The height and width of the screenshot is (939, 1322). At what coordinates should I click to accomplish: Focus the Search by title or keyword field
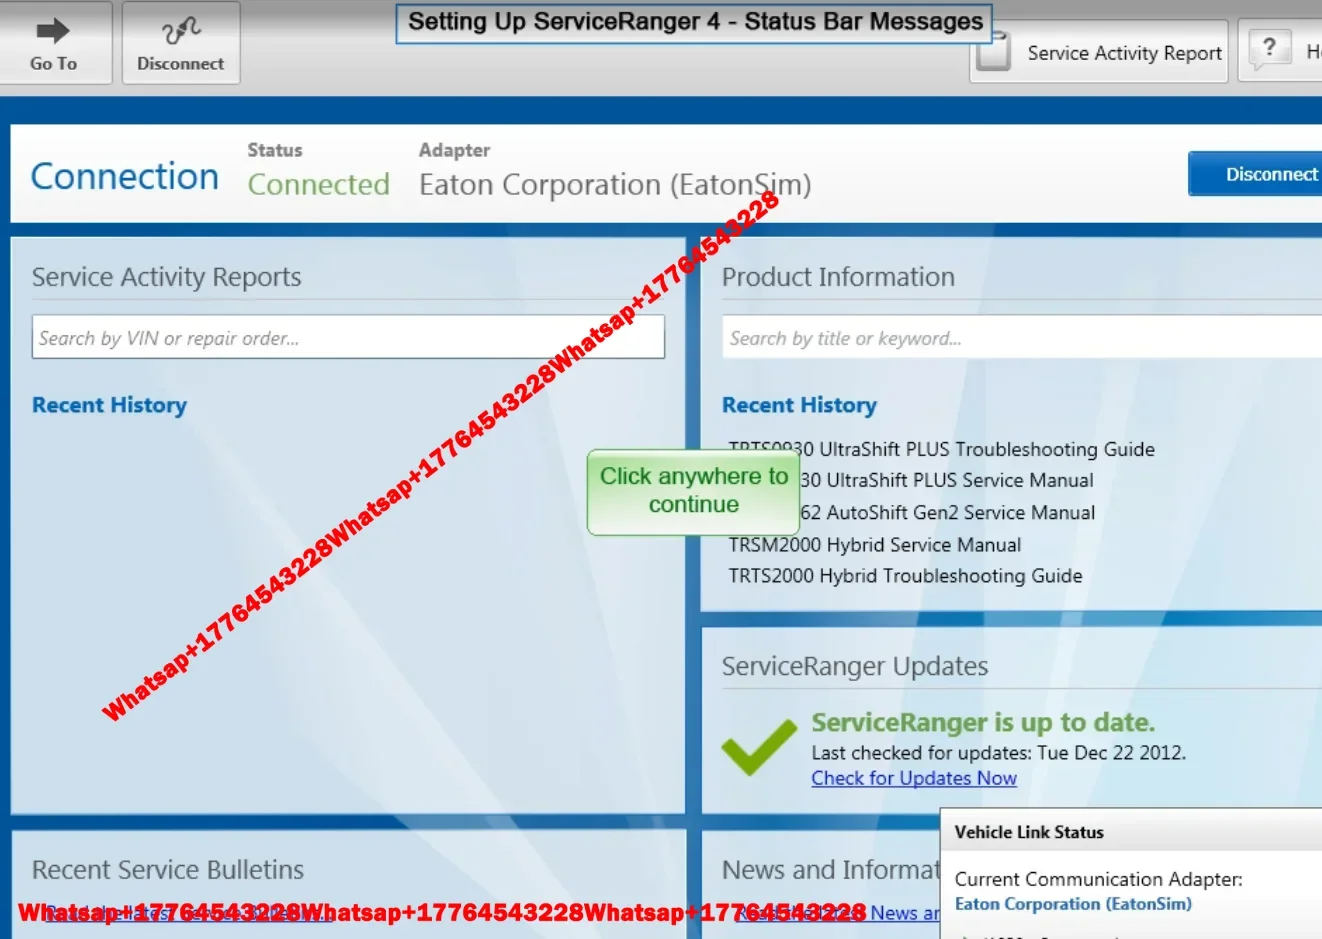[x=1022, y=337]
